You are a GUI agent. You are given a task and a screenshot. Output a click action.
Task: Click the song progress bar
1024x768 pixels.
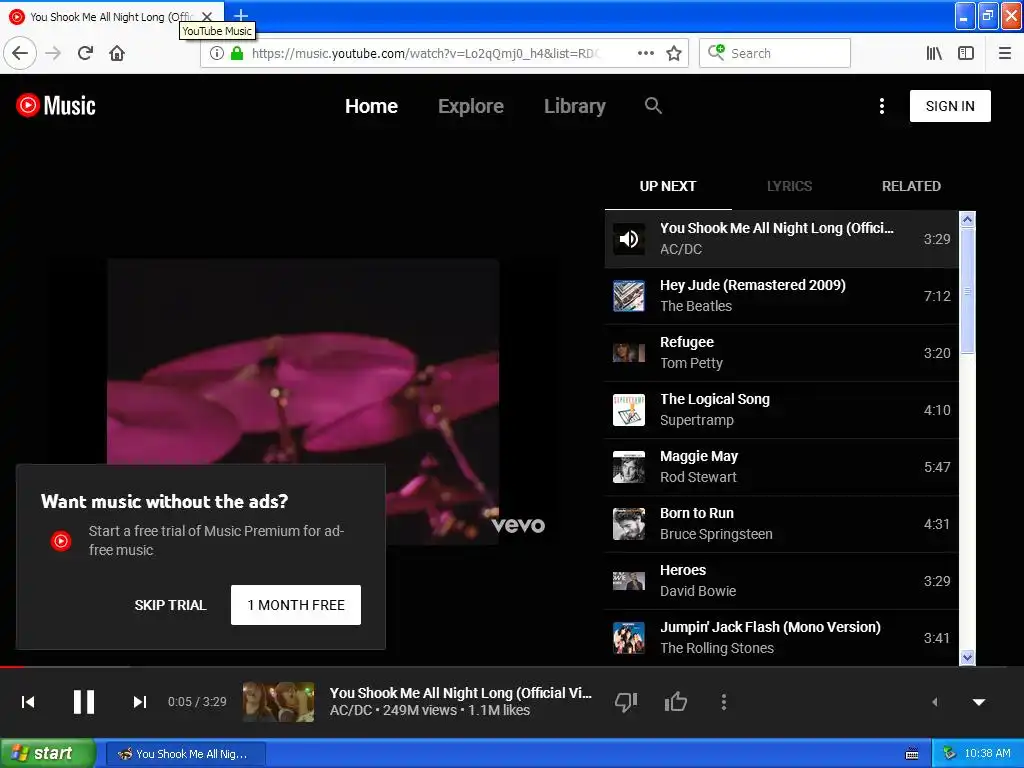512,667
